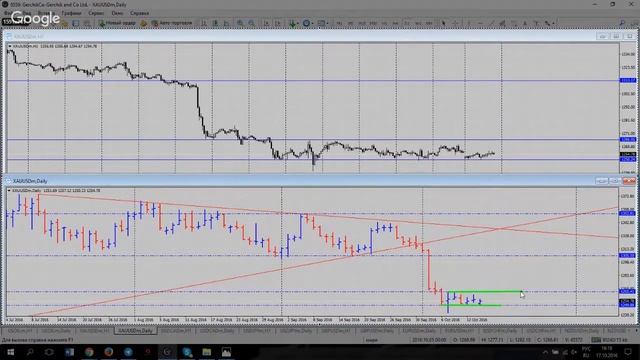
Task: Select the H4 timeframe
Action: [x=395, y=23]
